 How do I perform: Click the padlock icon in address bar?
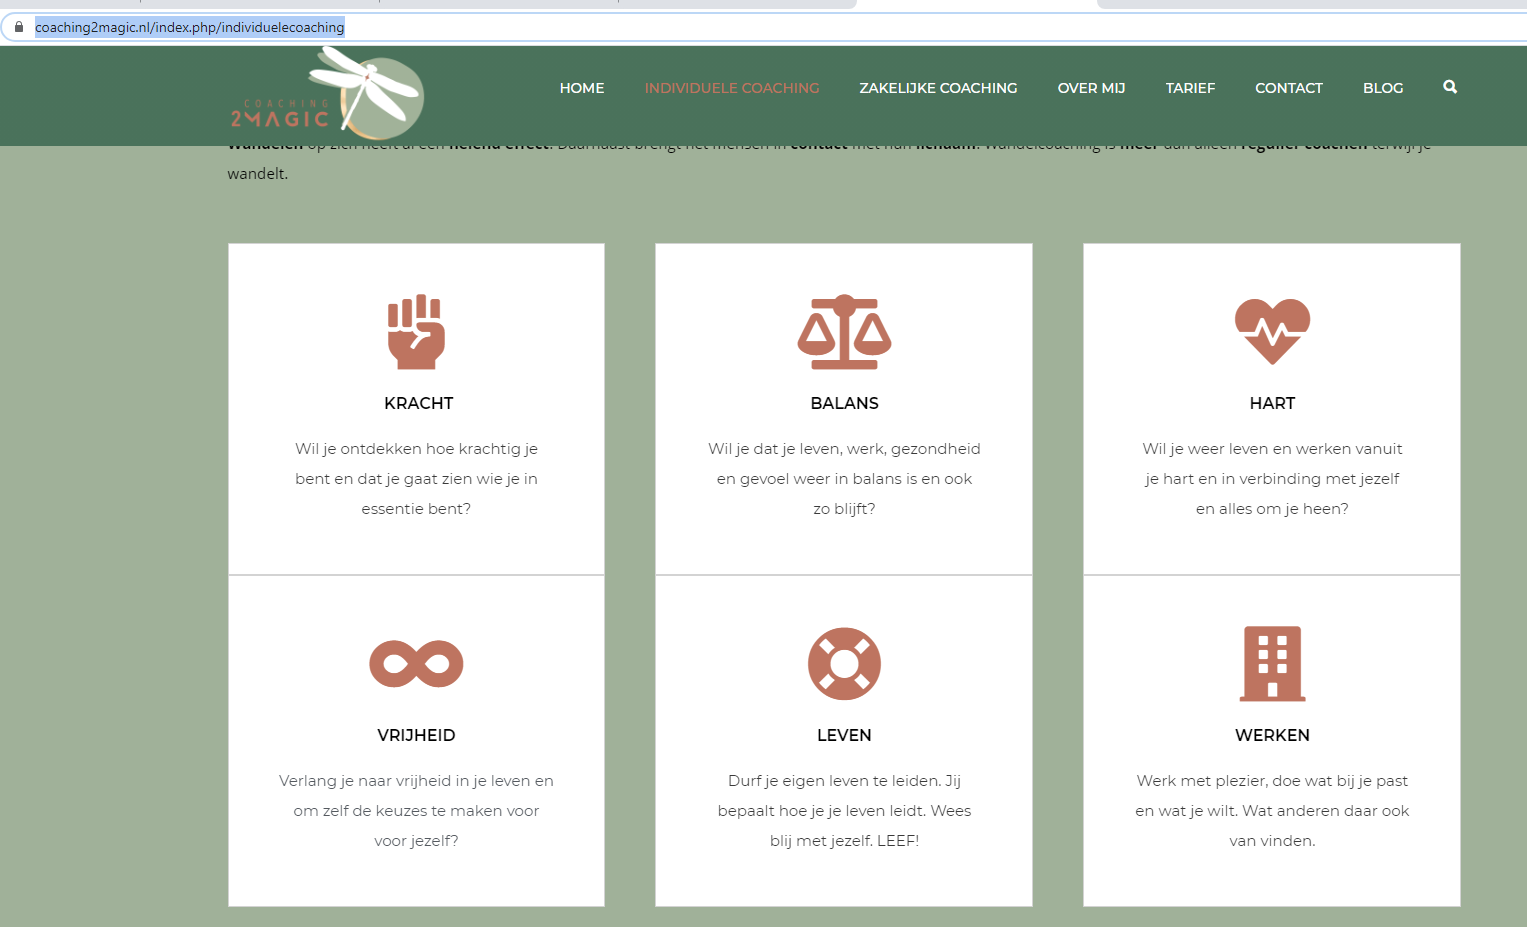click(x=19, y=27)
